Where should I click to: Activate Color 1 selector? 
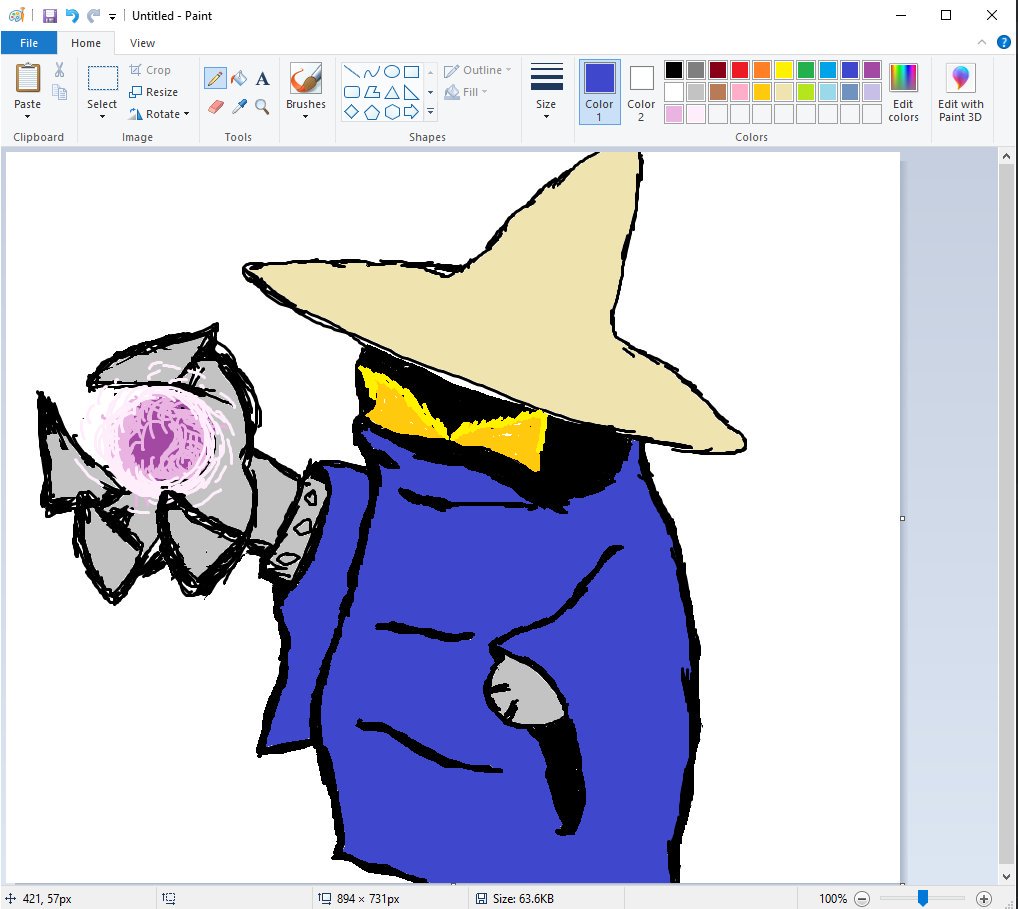pyautogui.click(x=599, y=92)
